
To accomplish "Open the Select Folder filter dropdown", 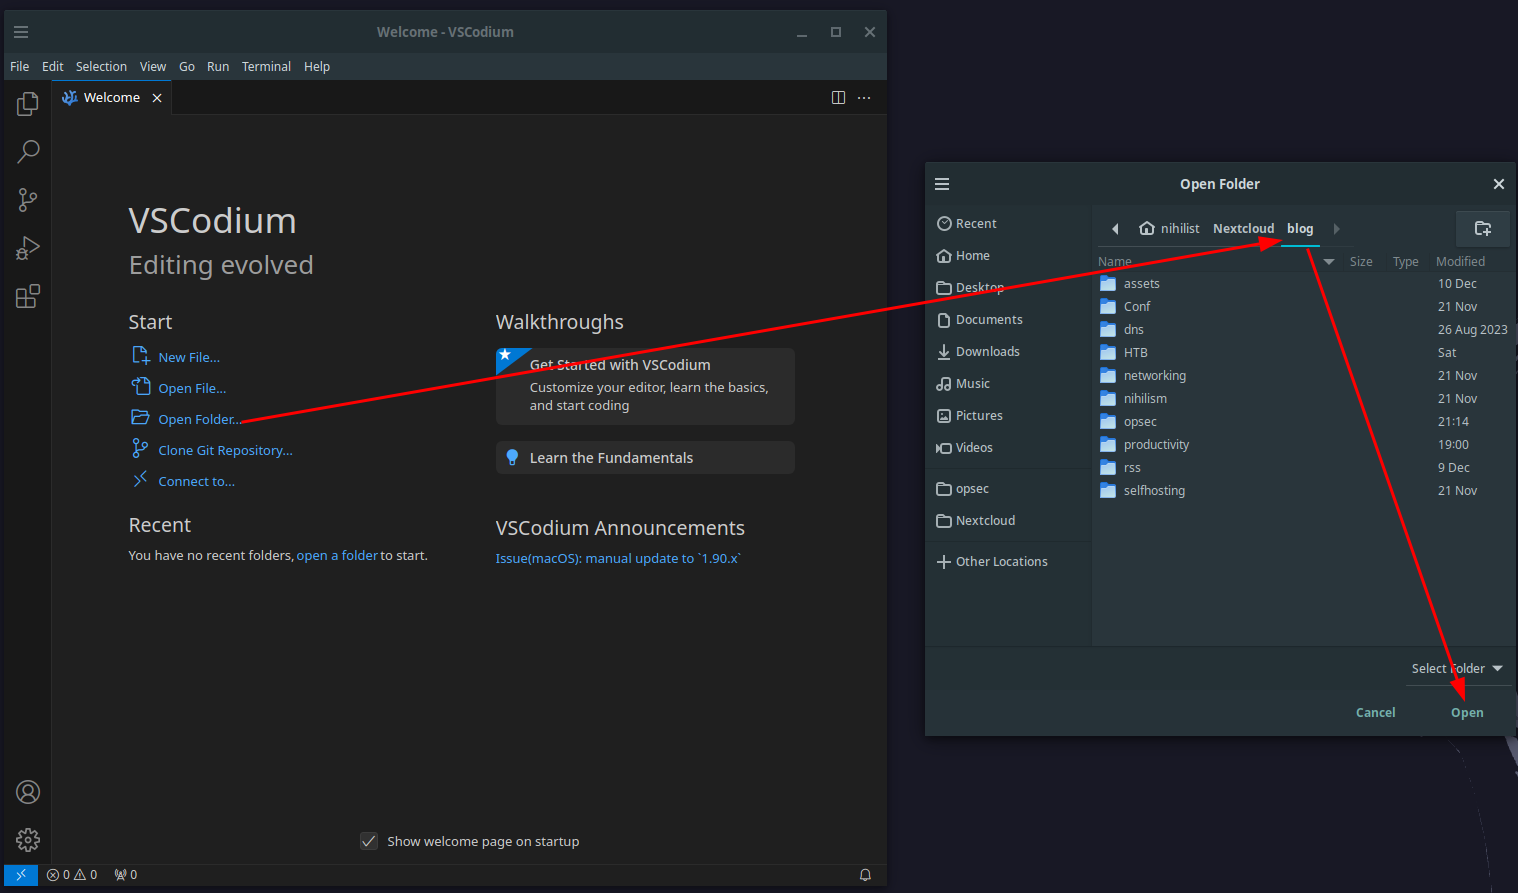I will [x=1457, y=669].
